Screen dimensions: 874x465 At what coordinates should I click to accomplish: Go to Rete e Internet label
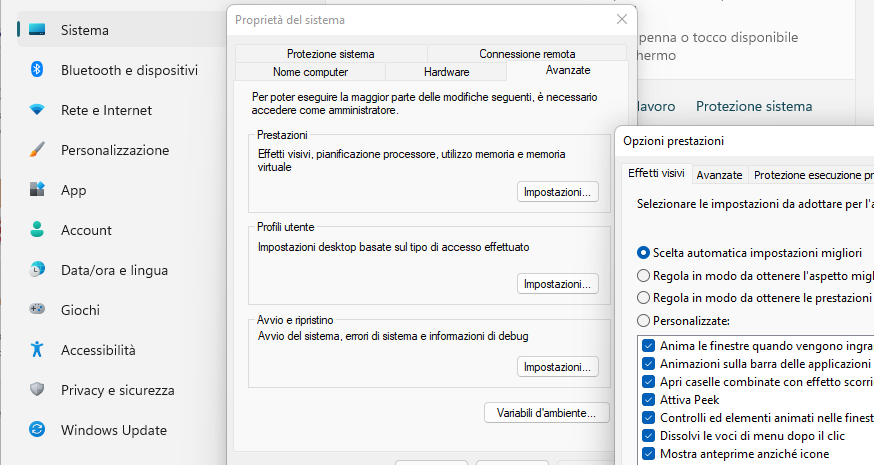pyautogui.click(x=106, y=110)
